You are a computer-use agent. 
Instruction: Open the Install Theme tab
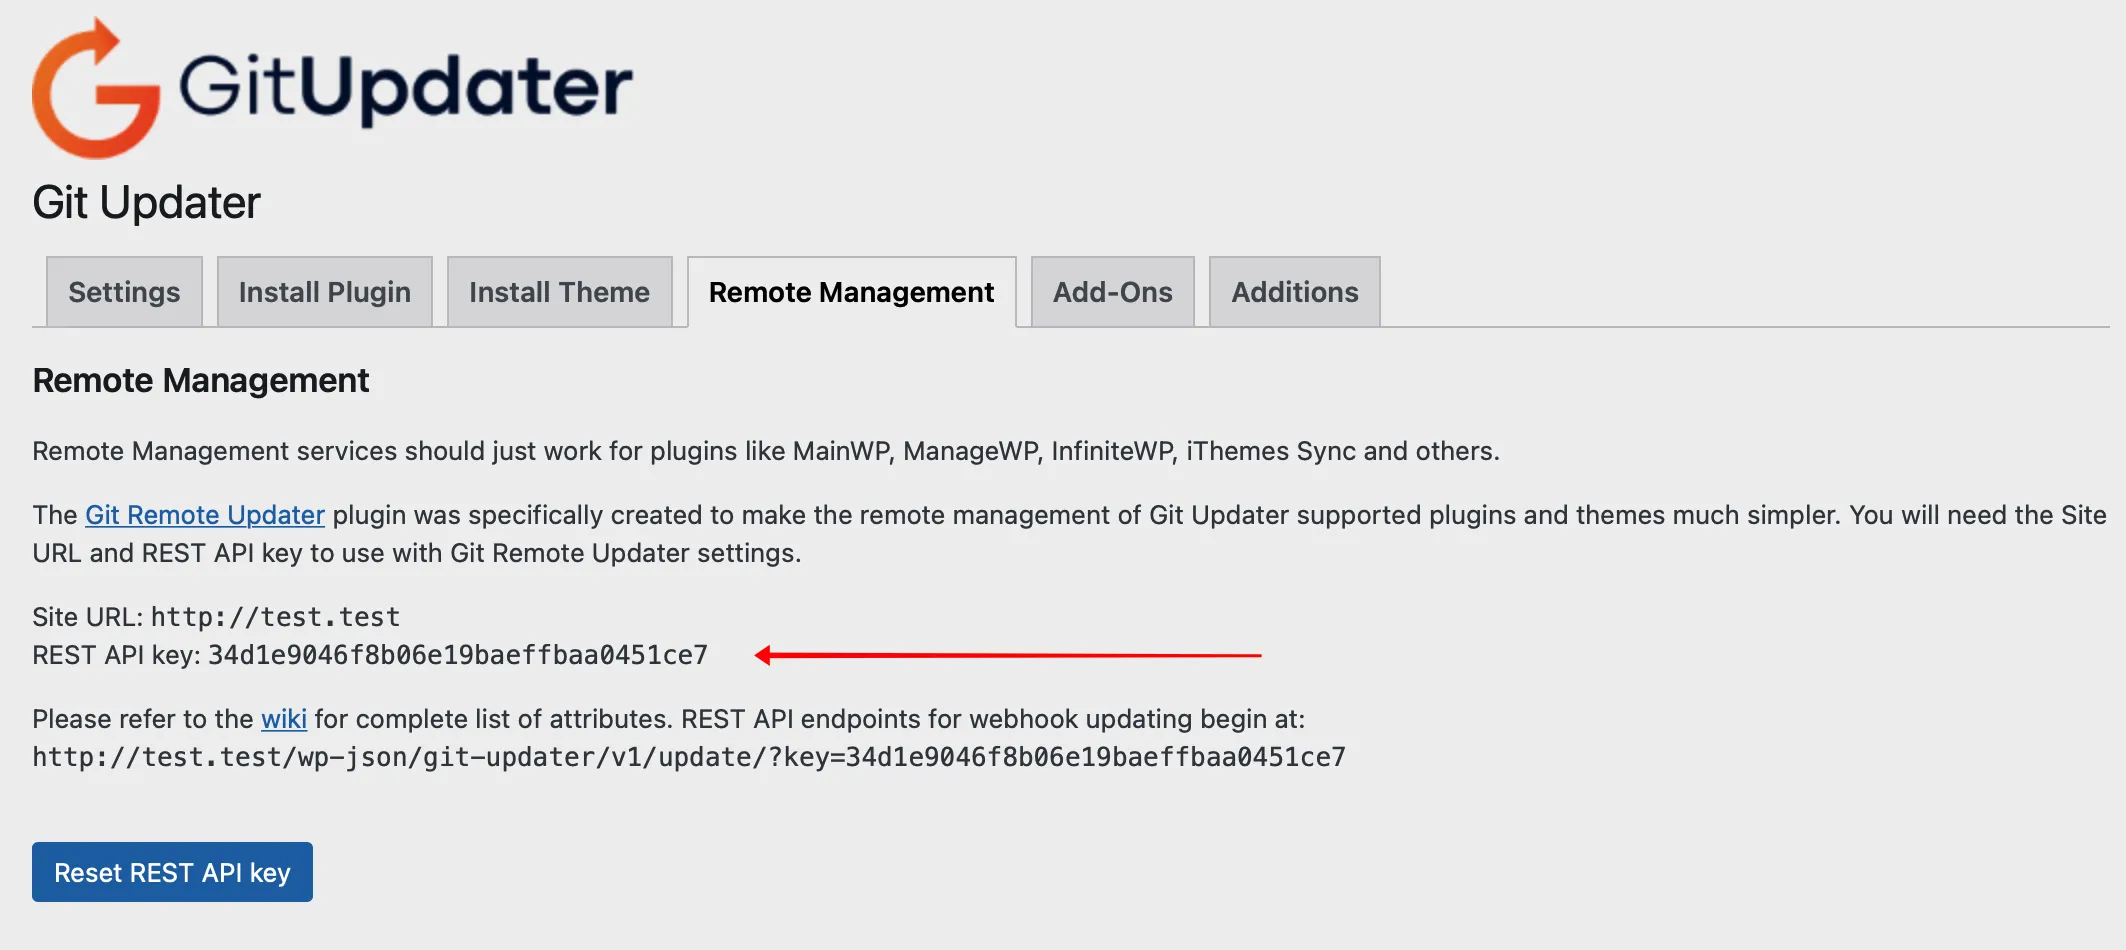click(559, 292)
